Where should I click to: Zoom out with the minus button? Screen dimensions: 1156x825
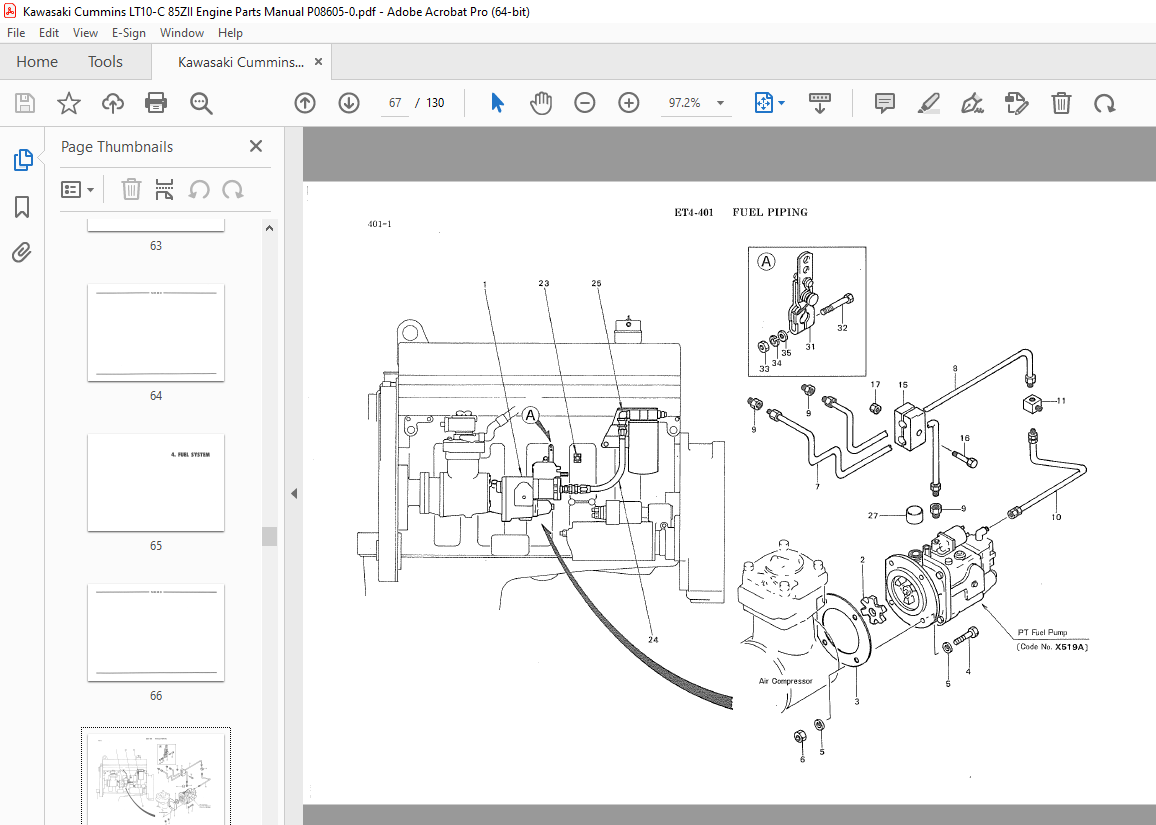tap(585, 103)
